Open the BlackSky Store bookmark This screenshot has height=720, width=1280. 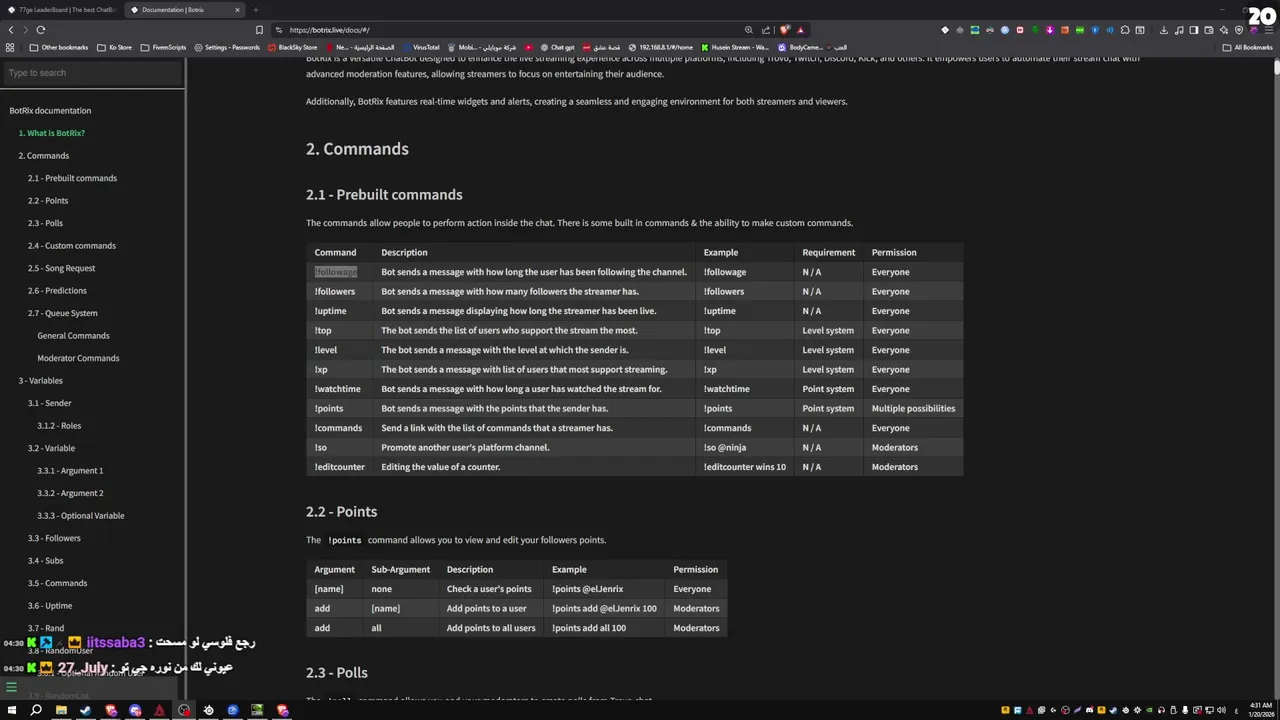[292, 47]
